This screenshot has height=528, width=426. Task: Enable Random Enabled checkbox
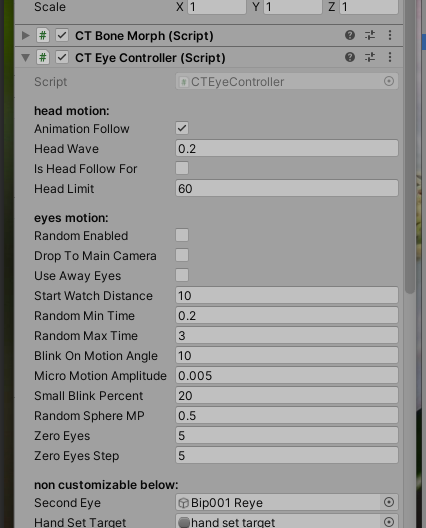click(x=182, y=235)
